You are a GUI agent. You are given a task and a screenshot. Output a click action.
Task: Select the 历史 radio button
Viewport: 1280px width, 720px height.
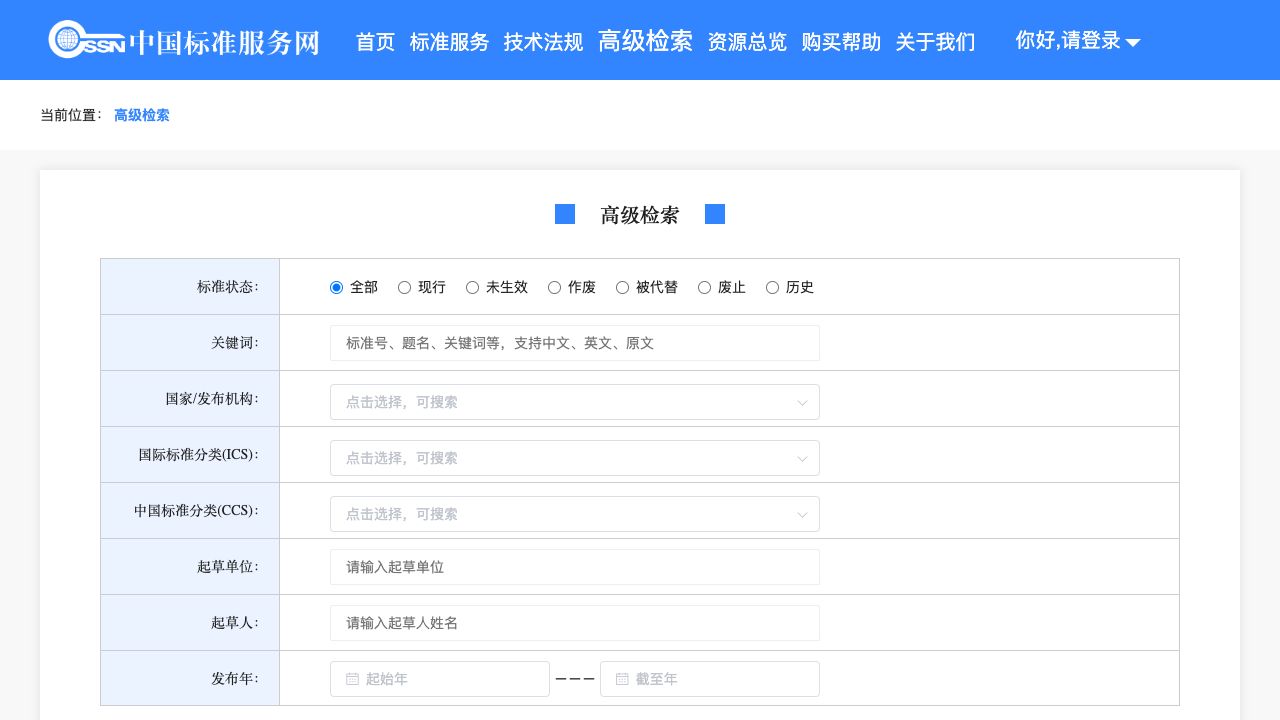[773, 288]
